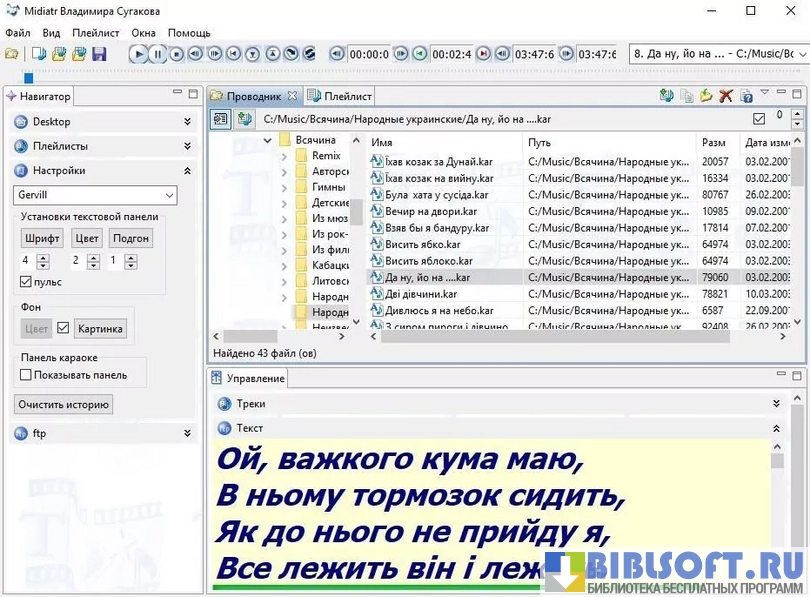Click the Очистить историю button
This screenshot has height=597, width=810.
63,405
